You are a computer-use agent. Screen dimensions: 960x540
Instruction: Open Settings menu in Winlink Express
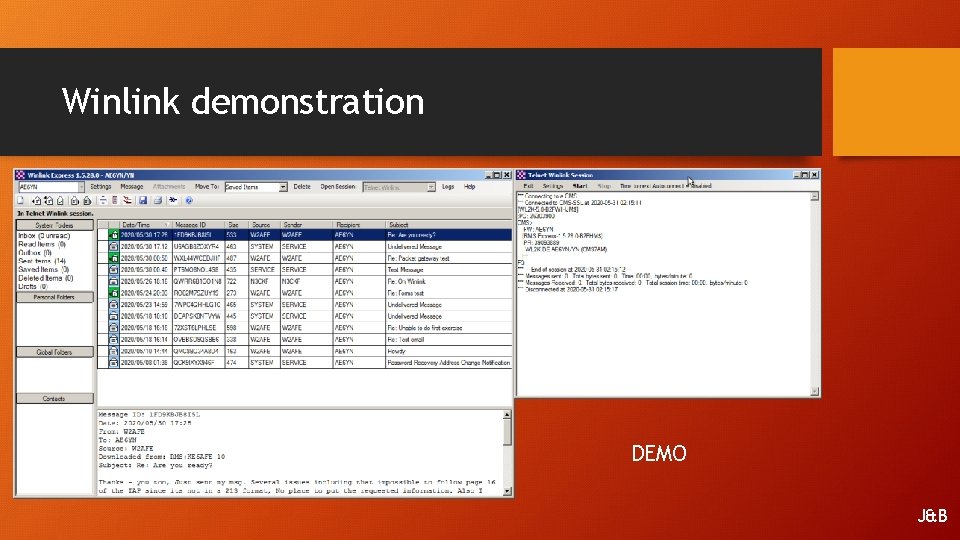(x=101, y=187)
